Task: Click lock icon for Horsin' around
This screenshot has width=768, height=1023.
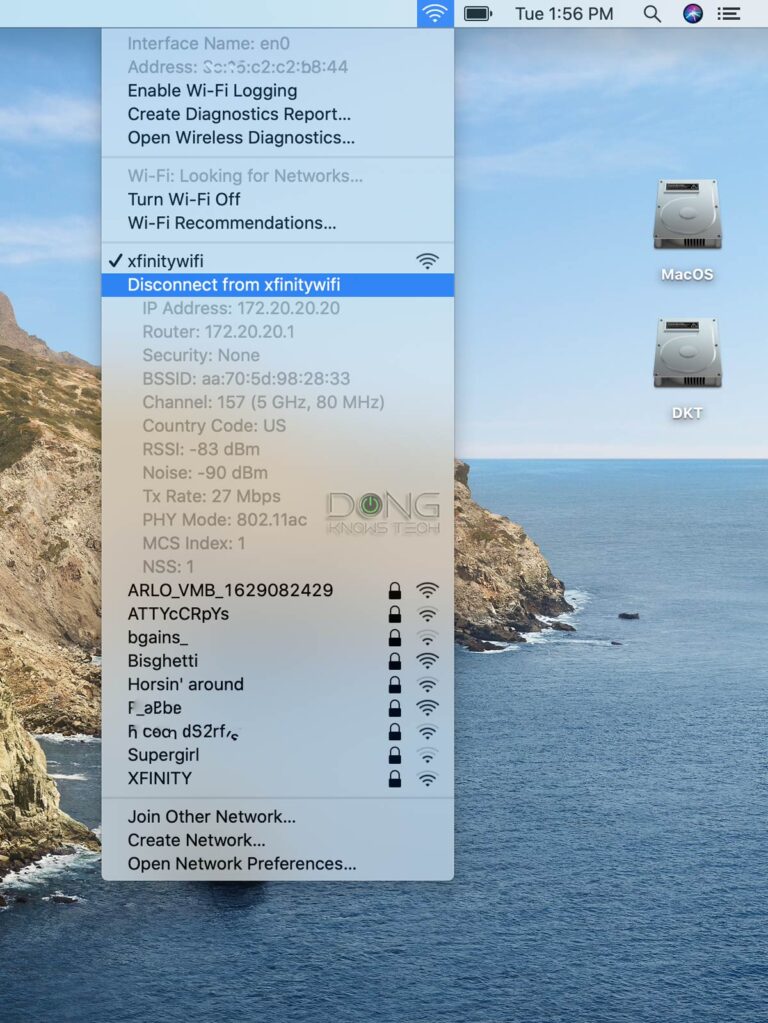Action: 395,684
